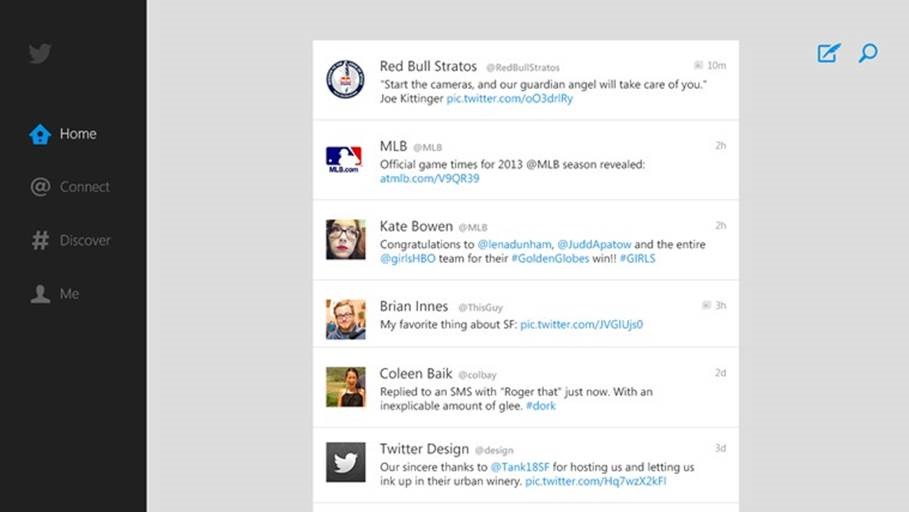Click Kate Bowen's profile photo
The width and height of the screenshot is (909, 512).
pos(345,240)
